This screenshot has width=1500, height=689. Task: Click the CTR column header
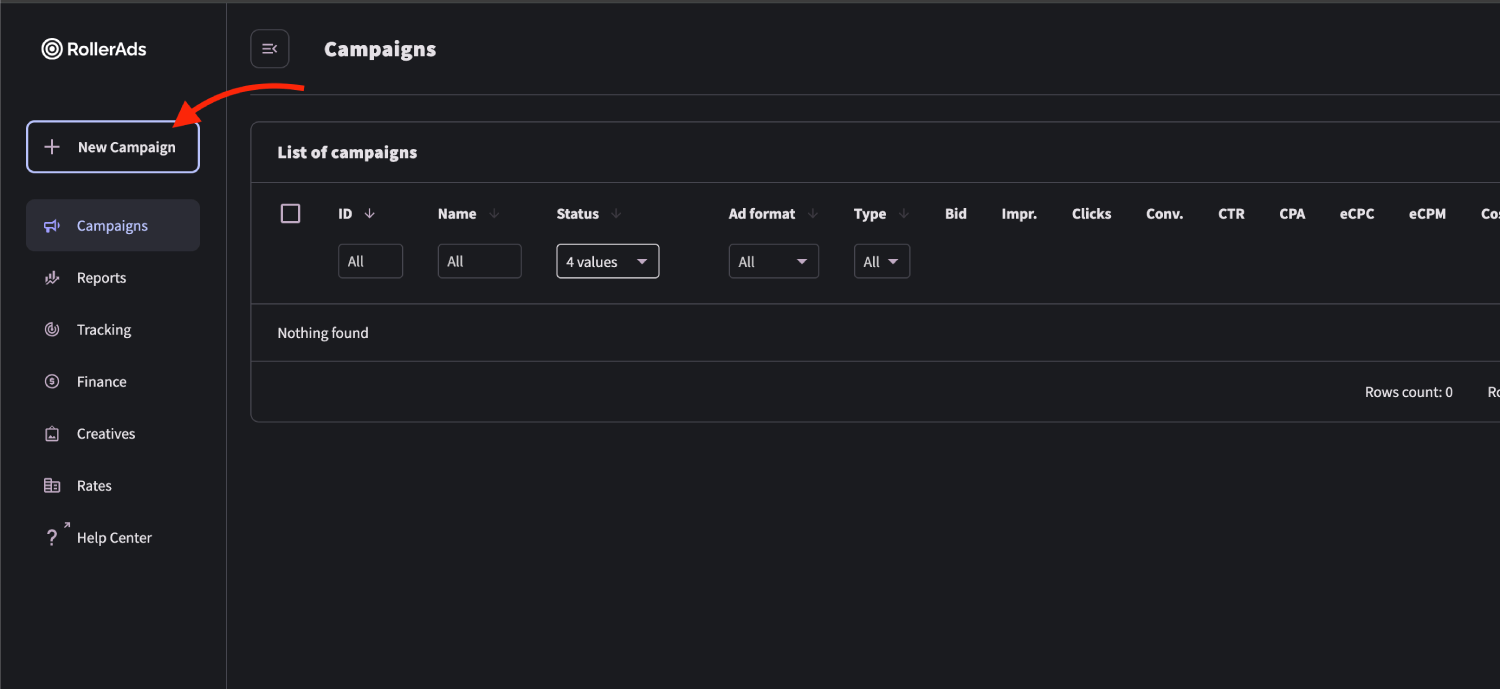(x=1231, y=214)
